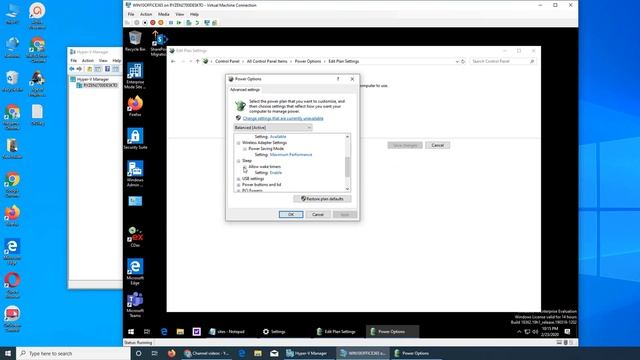This screenshot has height=360, width=640.
Task: Click the red Turn Off VM toolbar icon
Action: click(153, 22)
